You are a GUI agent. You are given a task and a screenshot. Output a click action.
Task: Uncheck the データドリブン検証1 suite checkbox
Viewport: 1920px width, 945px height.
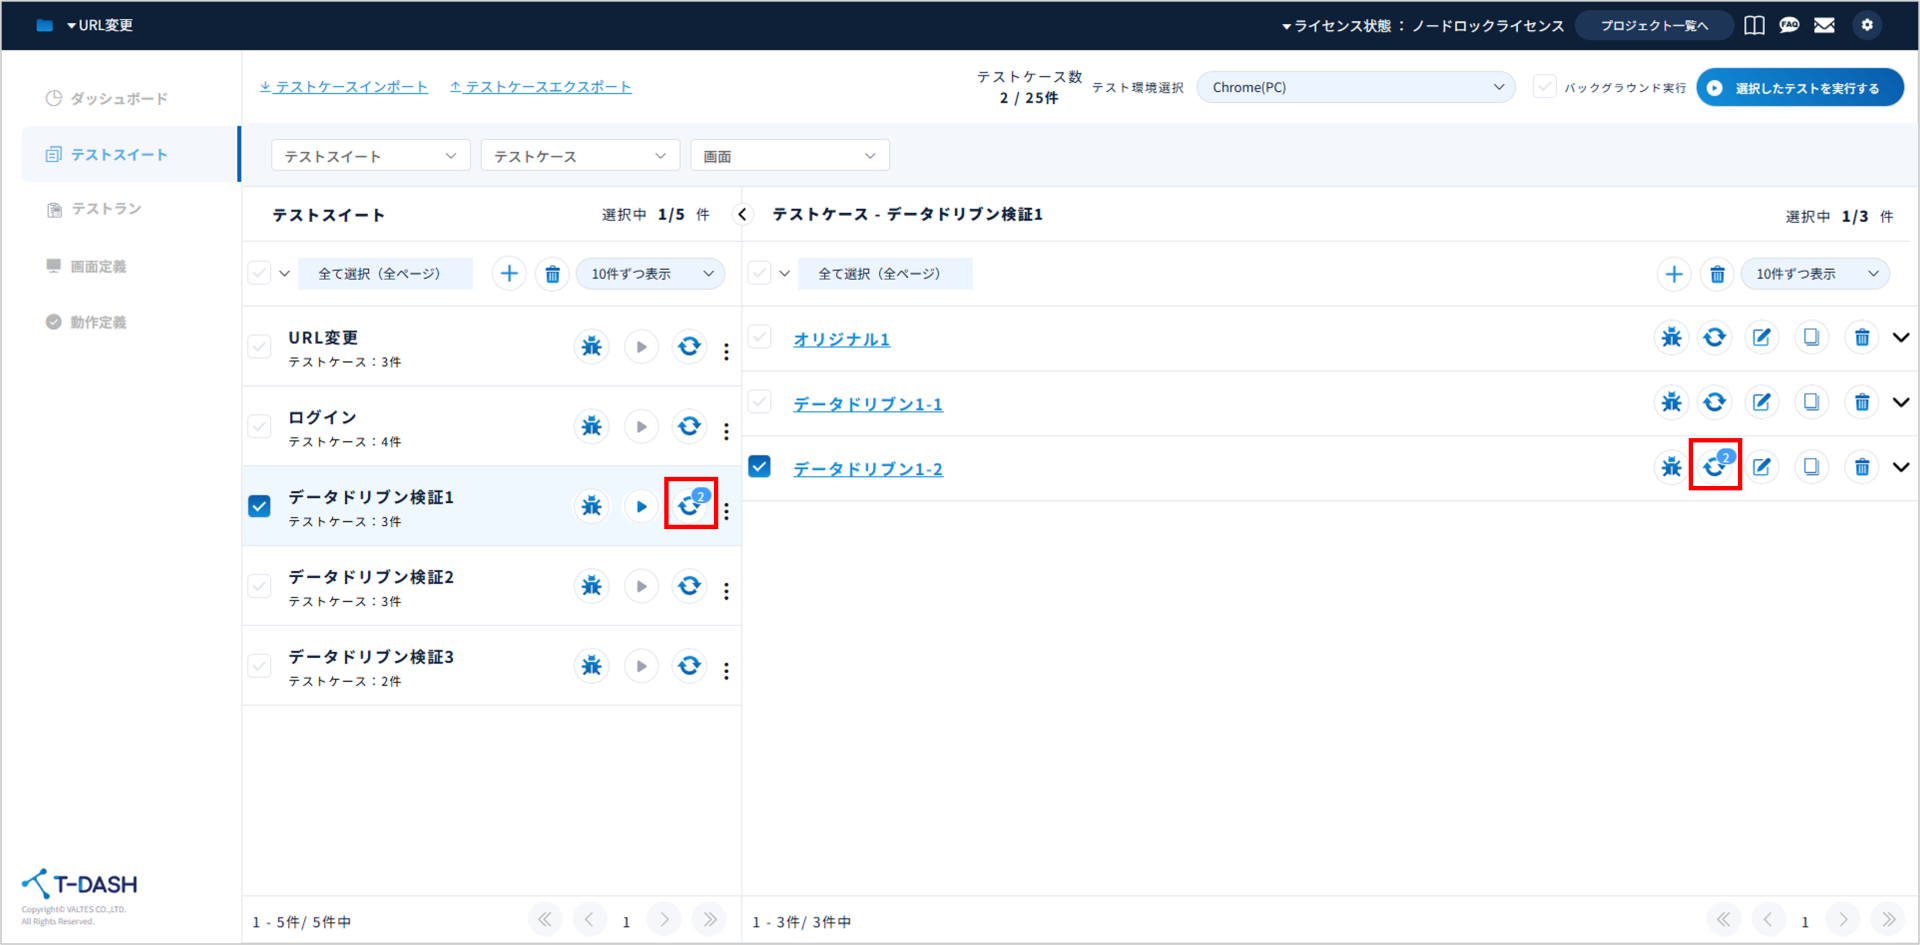pos(260,506)
